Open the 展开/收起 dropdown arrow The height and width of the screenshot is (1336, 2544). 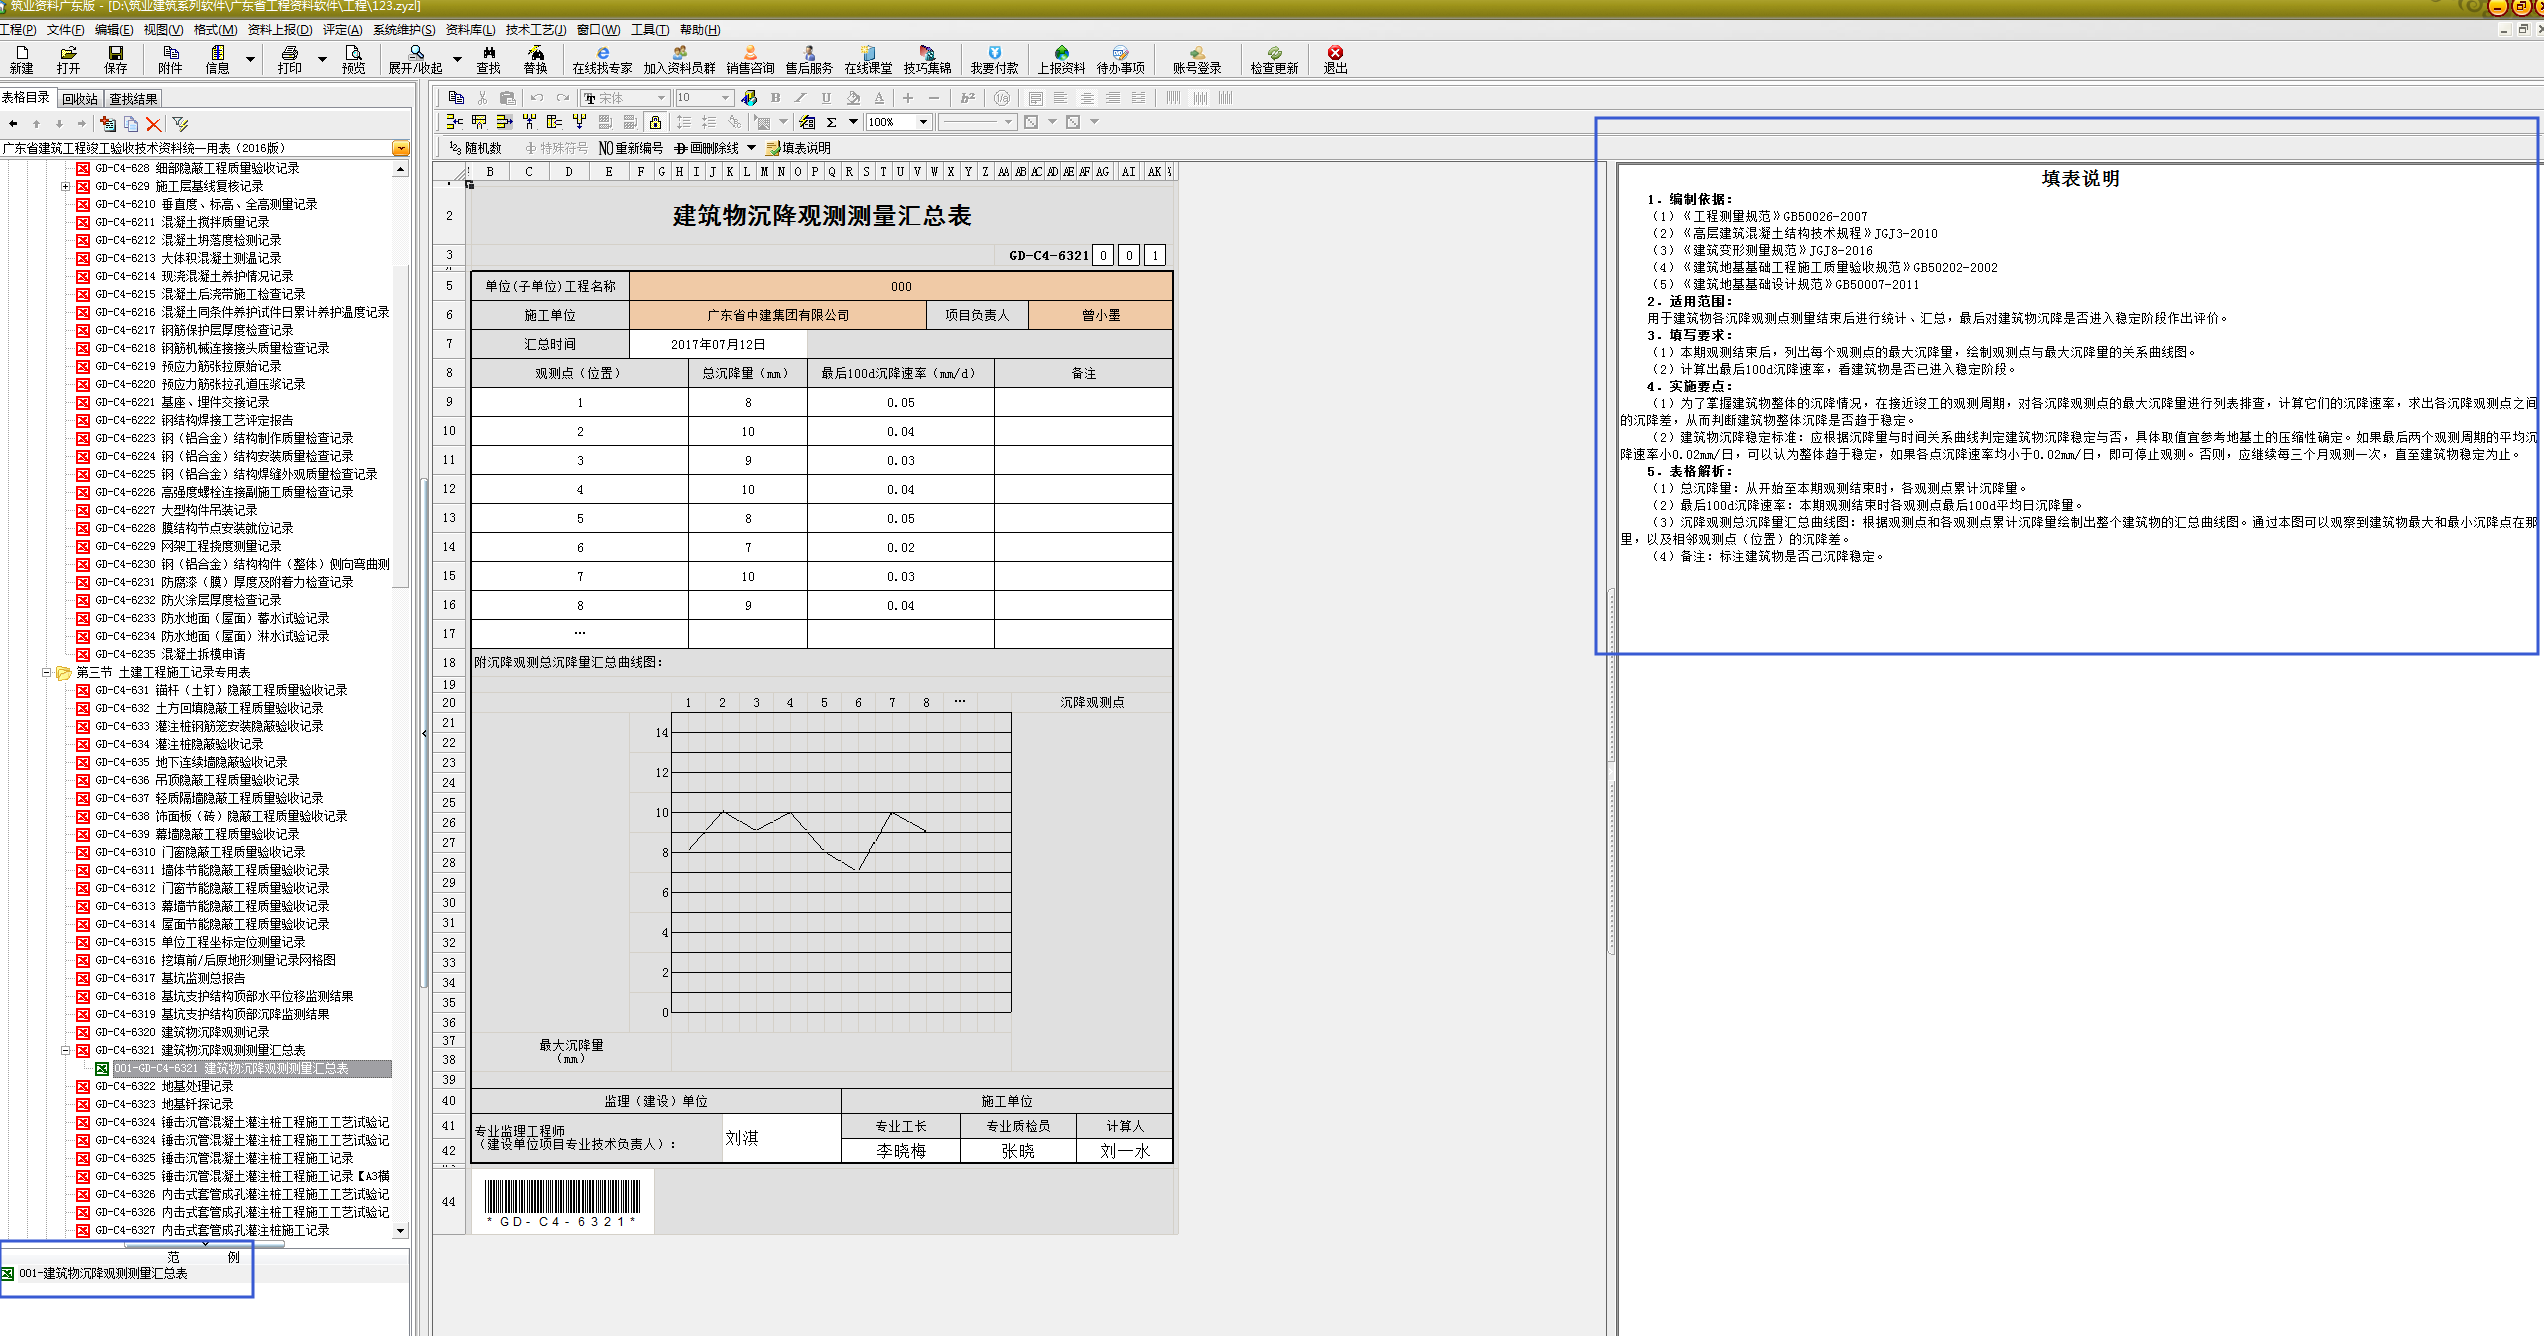click(457, 59)
